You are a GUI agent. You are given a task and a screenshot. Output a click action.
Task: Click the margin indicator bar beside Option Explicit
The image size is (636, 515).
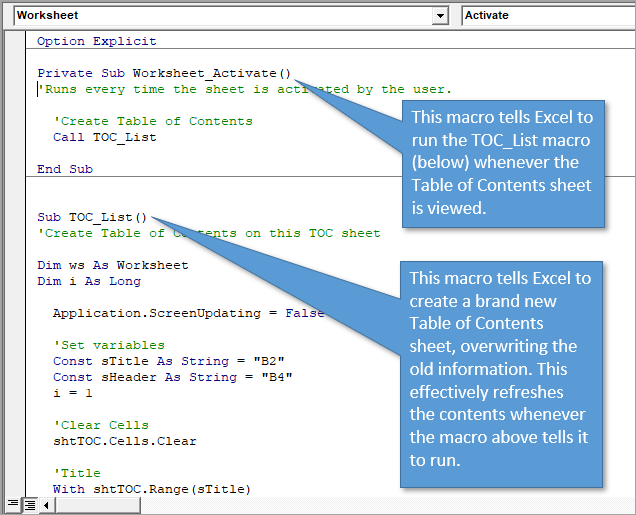point(15,41)
